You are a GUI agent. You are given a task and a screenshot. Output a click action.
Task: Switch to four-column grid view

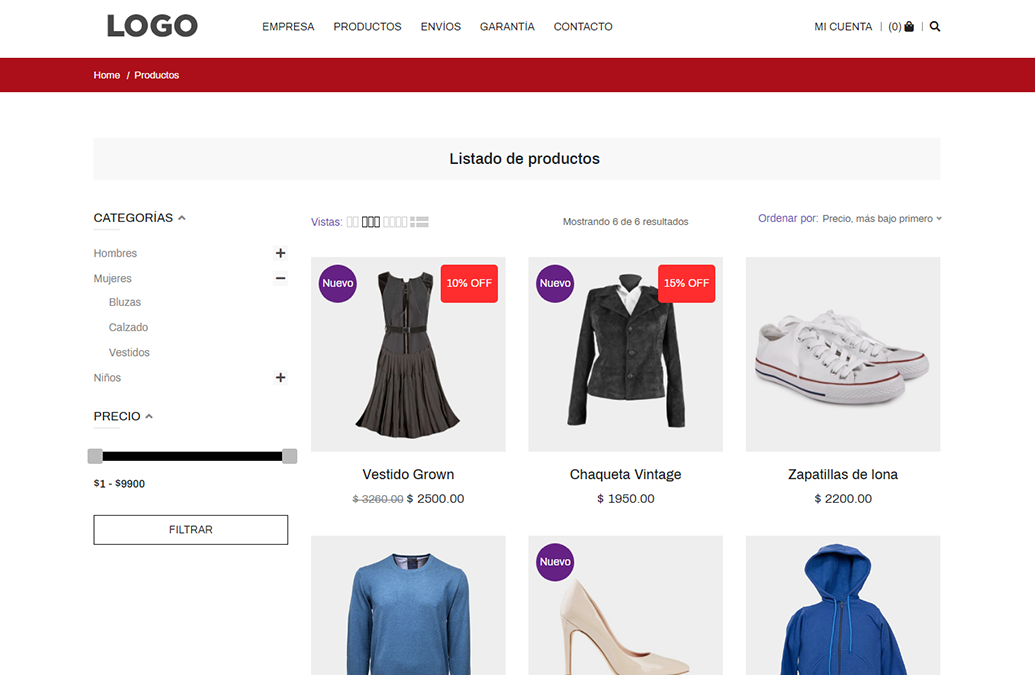coord(395,222)
